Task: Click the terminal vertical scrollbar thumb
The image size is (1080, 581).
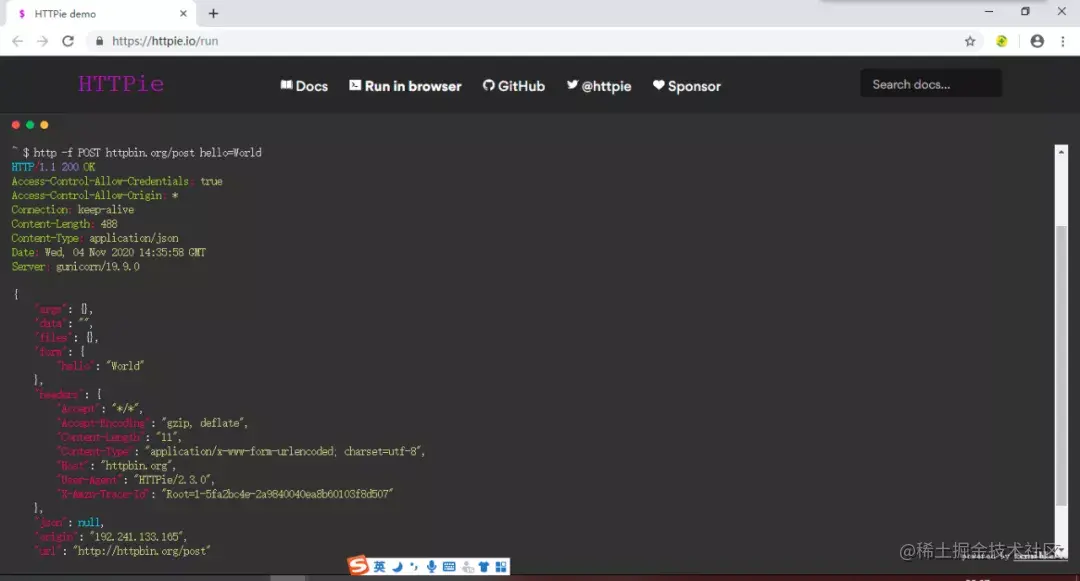Action: (x=1061, y=365)
